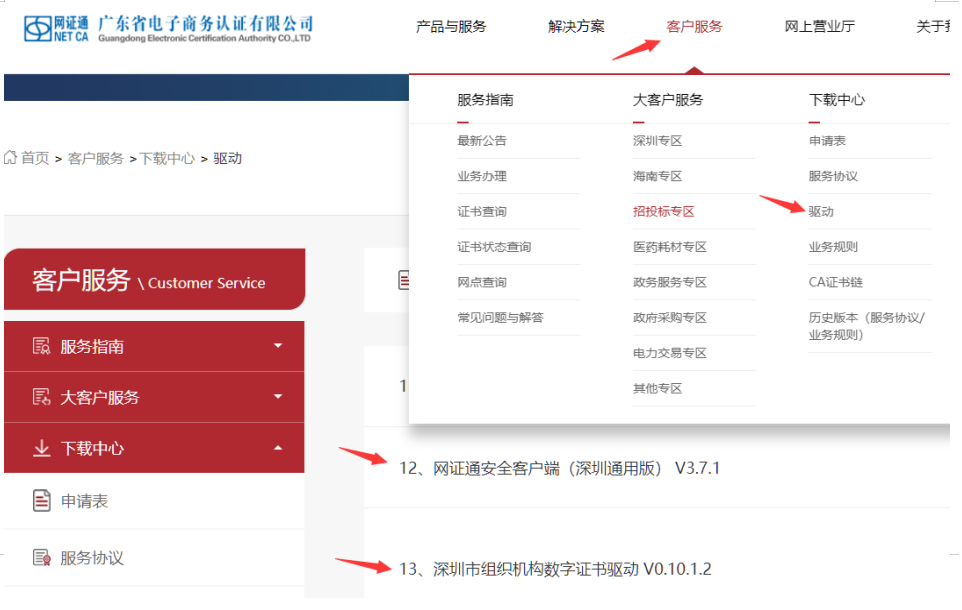Expand the 服务指南 sidebar section arrow
The image size is (962, 610).
[x=278, y=346]
